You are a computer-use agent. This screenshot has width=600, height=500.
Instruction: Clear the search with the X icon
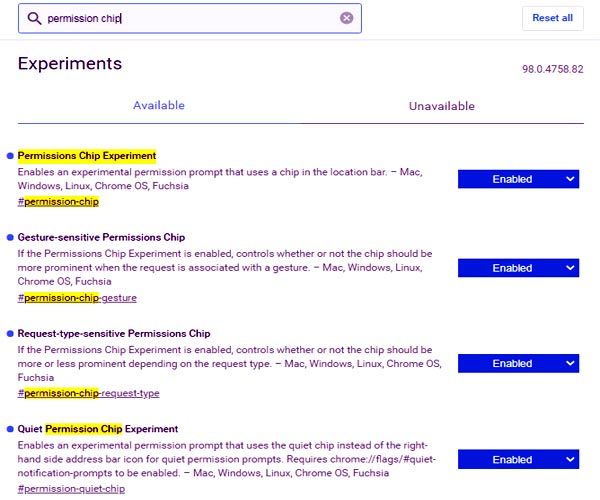coord(347,18)
